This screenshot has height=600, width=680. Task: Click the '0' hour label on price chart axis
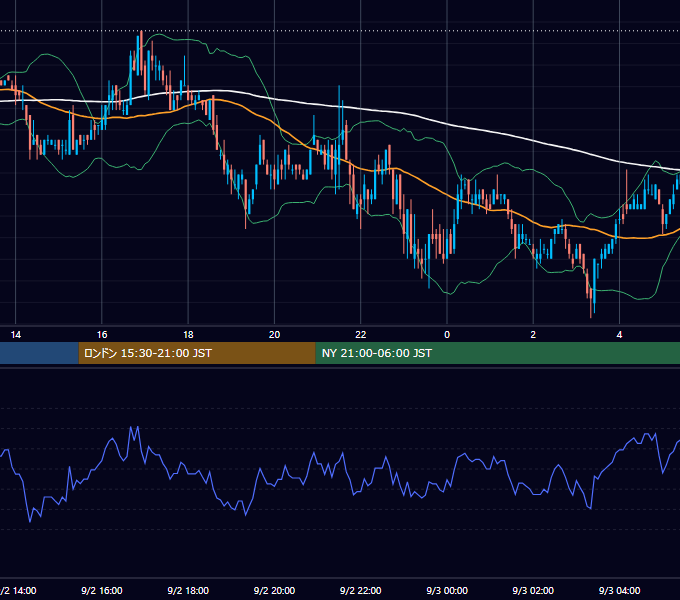[x=447, y=335]
